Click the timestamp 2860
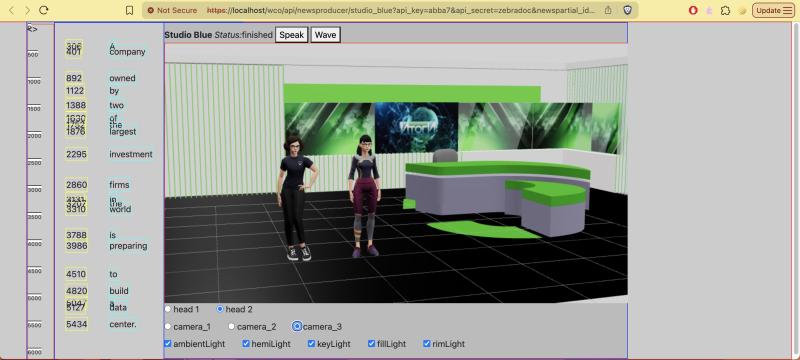 coord(77,185)
